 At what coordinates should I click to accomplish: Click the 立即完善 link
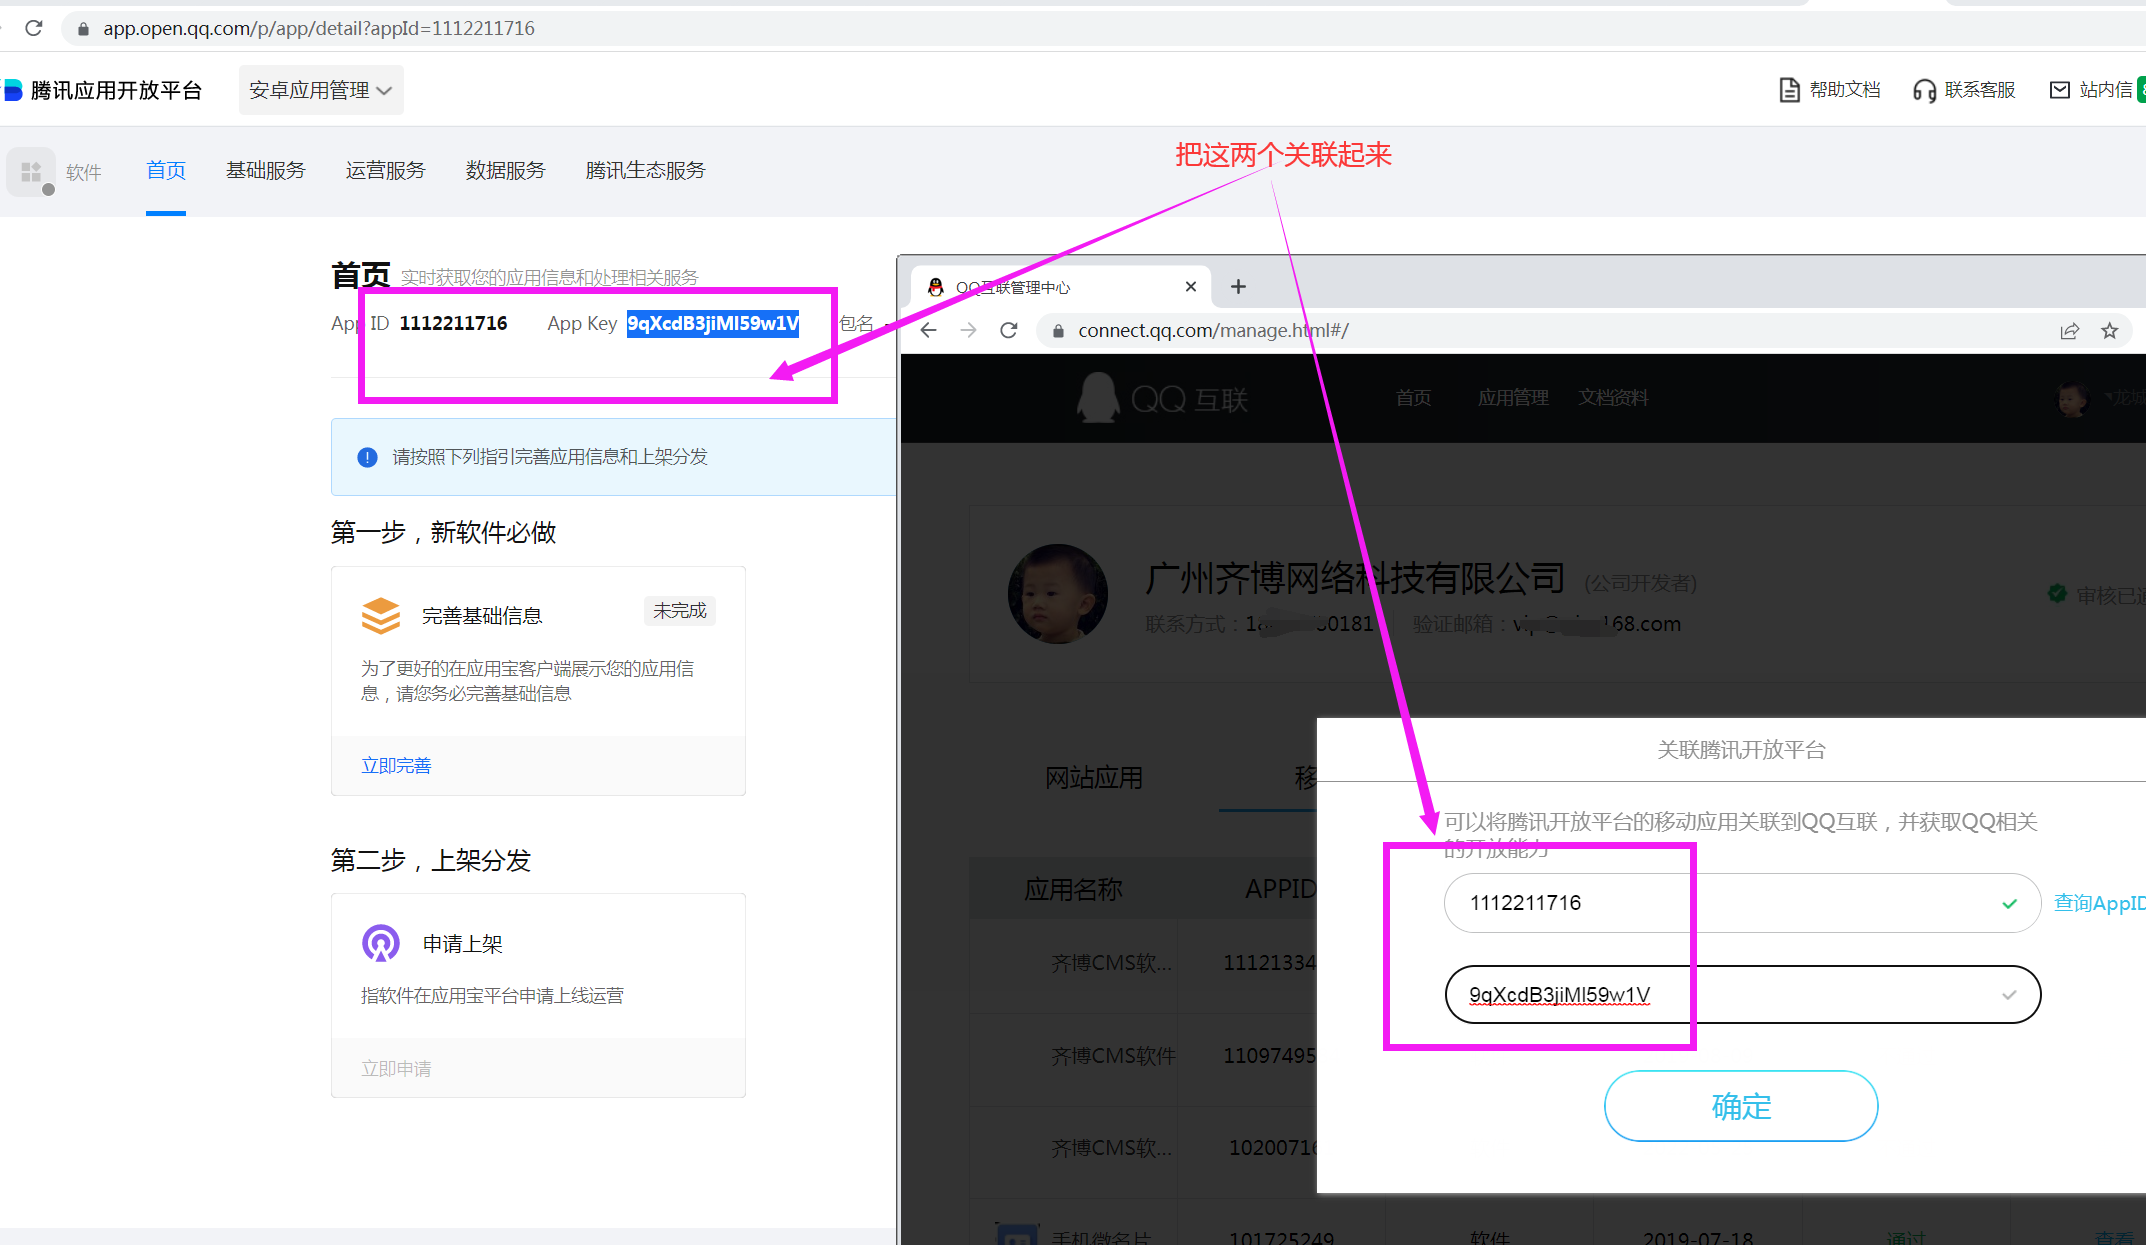tap(396, 766)
